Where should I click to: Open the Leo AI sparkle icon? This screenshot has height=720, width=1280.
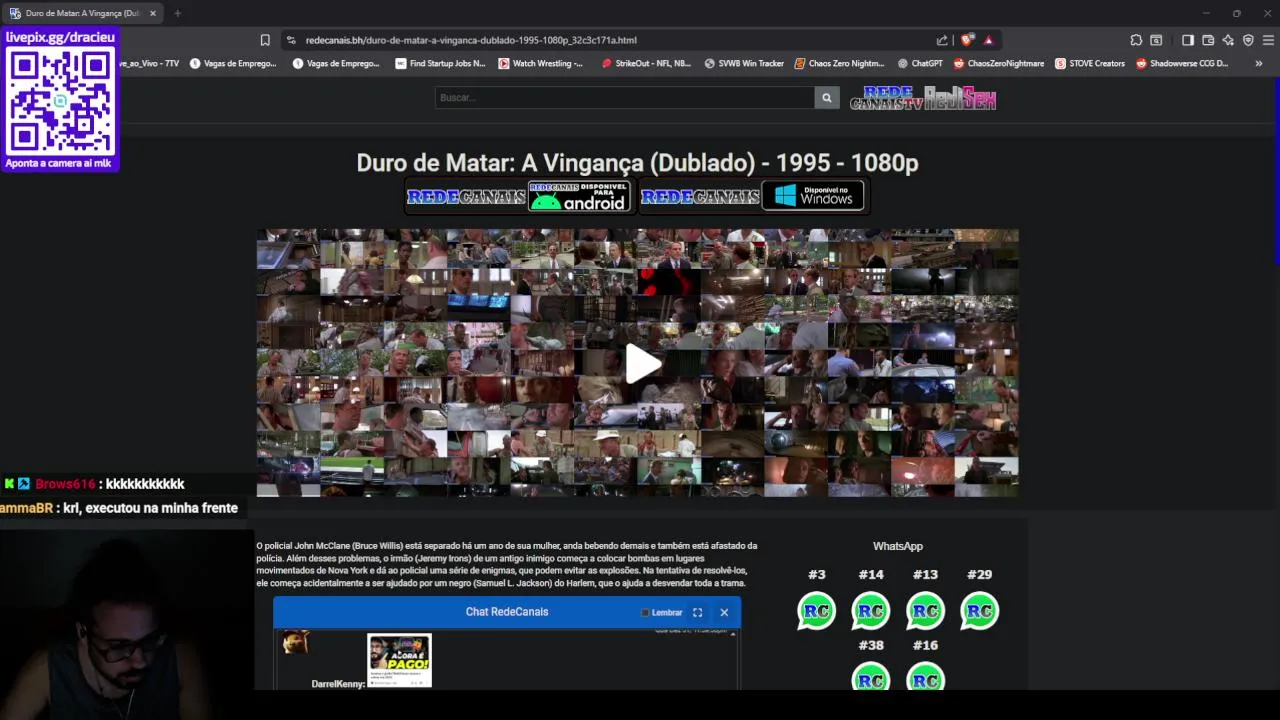click(1228, 40)
